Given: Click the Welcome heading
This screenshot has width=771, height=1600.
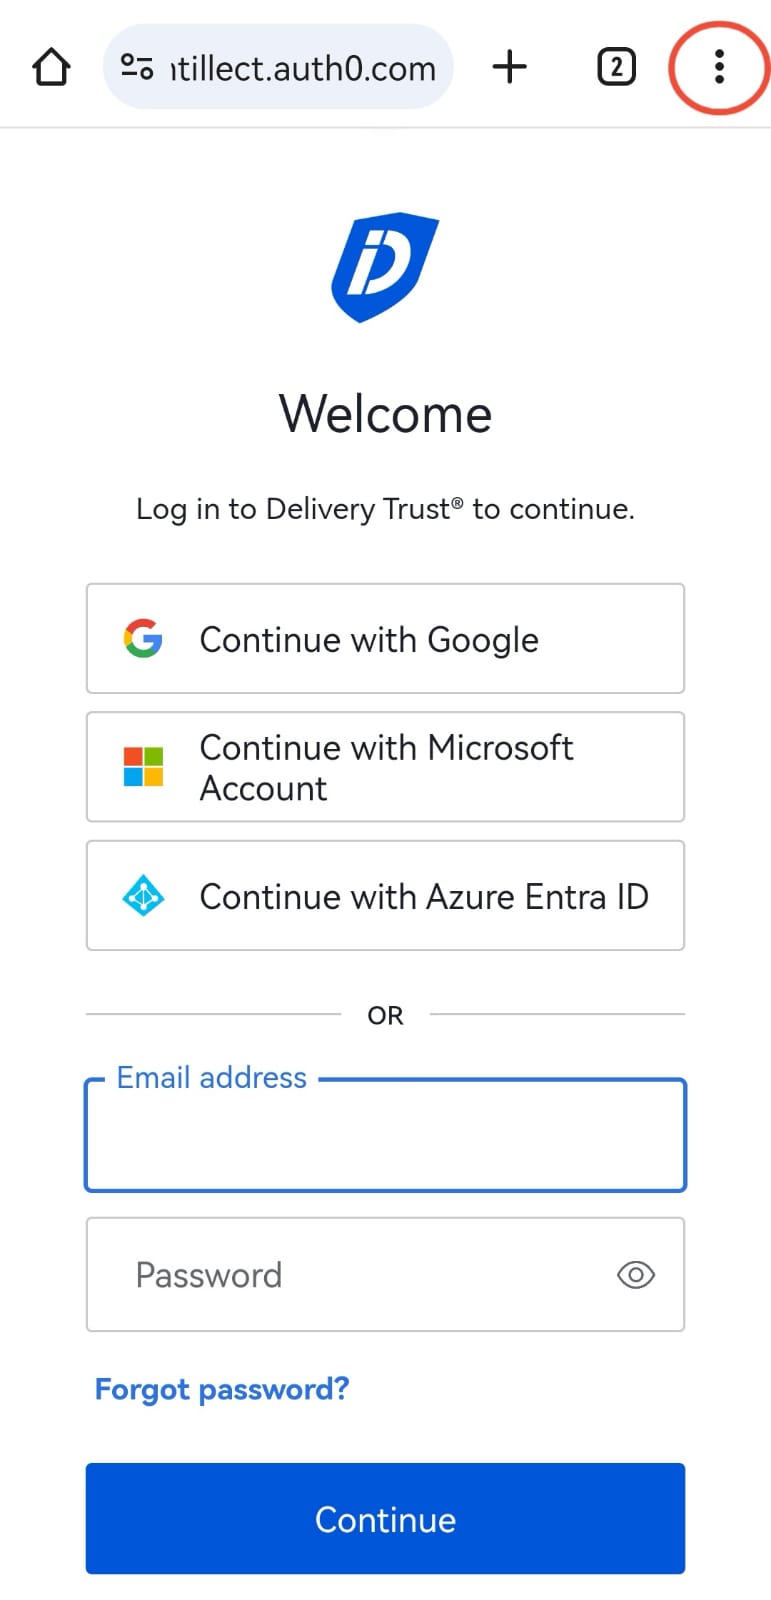Looking at the screenshot, I should pos(385,414).
